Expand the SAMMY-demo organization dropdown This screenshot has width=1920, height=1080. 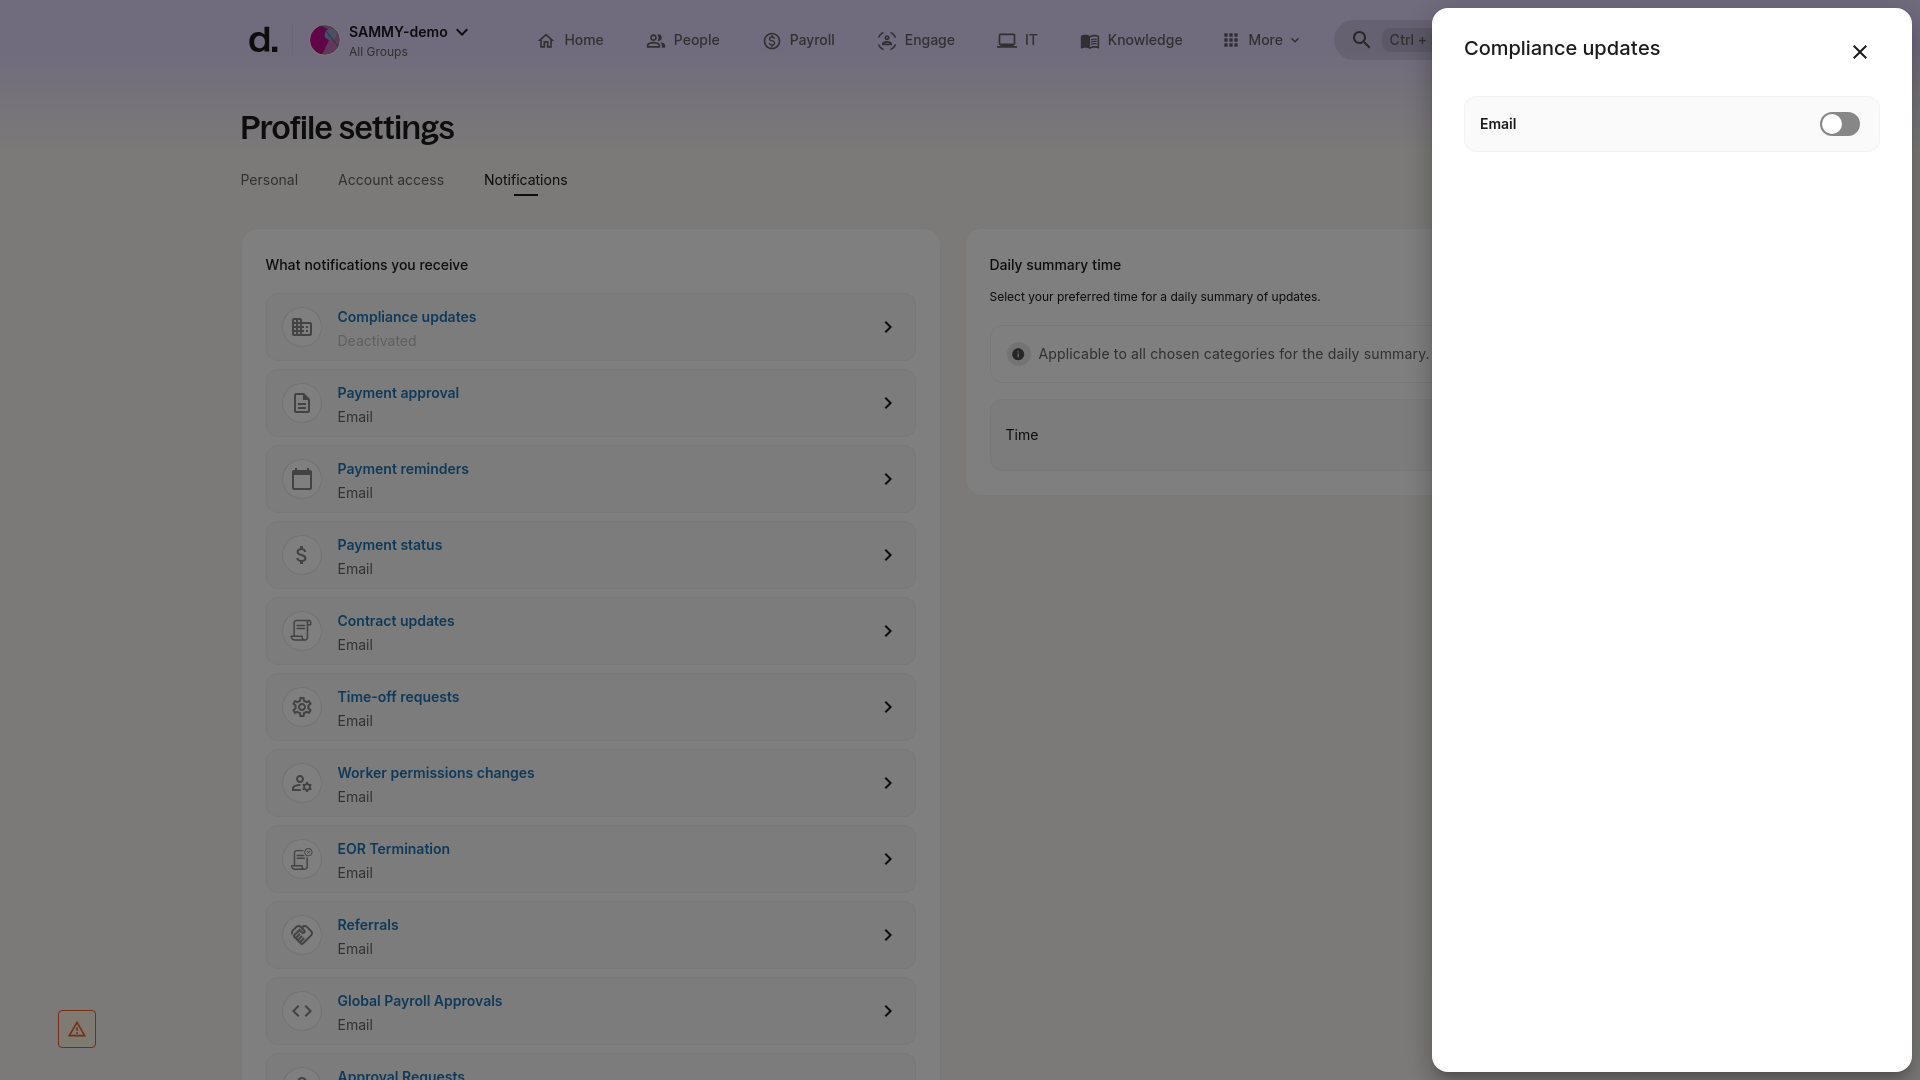pyautogui.click(x=462, y=32)
